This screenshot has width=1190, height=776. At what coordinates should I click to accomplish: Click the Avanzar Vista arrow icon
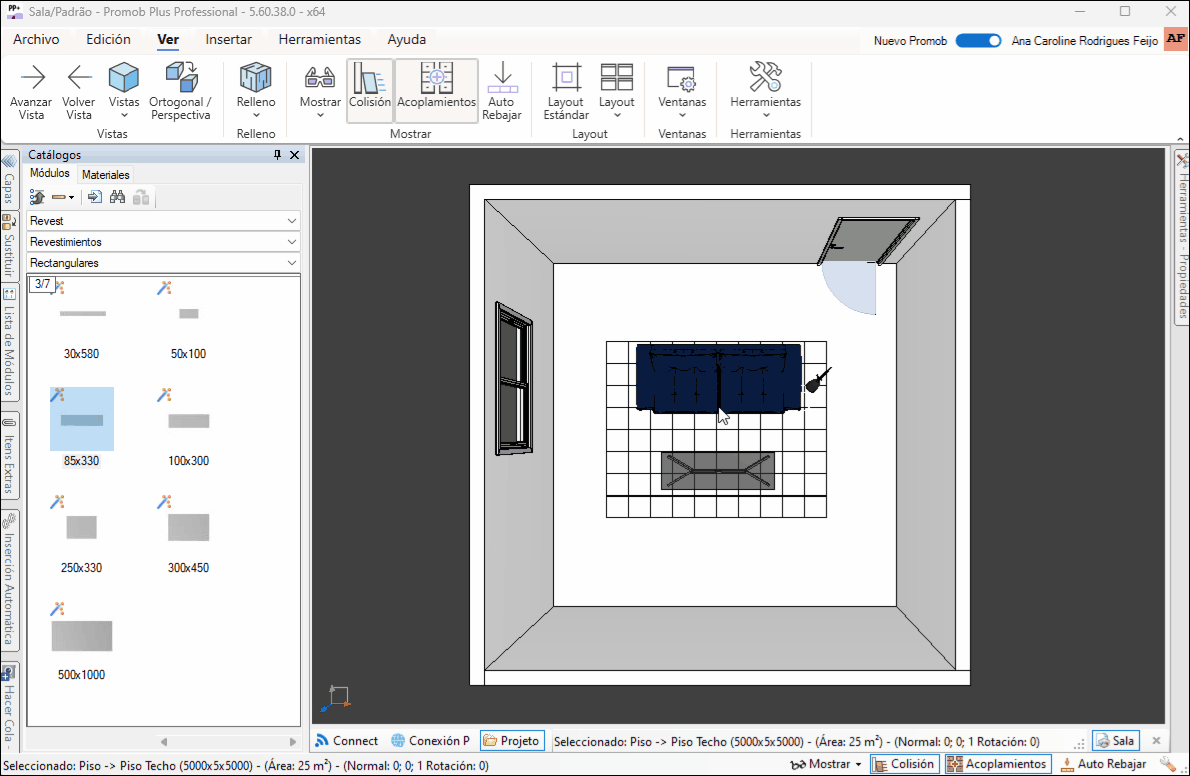click(x=31, y=77)
